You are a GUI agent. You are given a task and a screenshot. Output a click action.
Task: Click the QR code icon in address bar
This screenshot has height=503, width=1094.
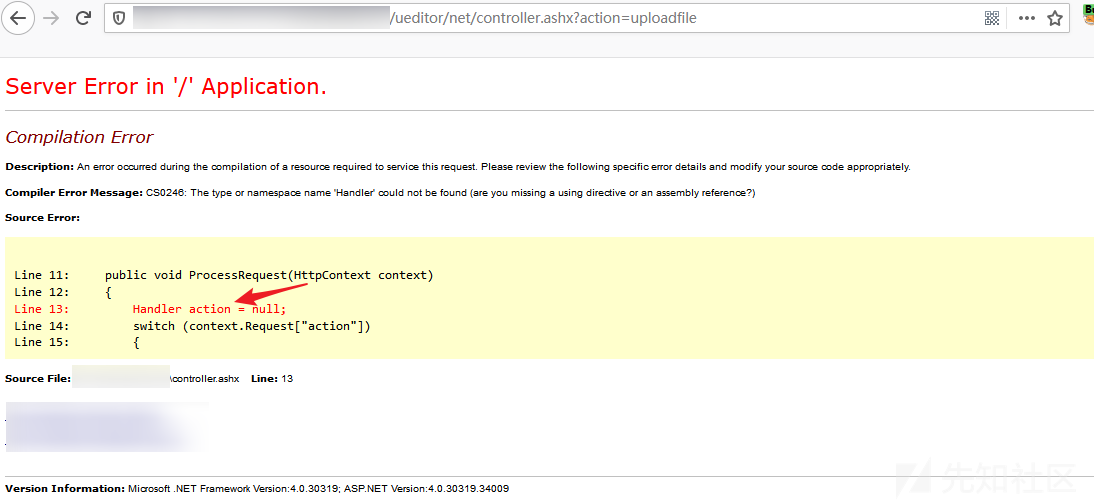click(991, 18)
